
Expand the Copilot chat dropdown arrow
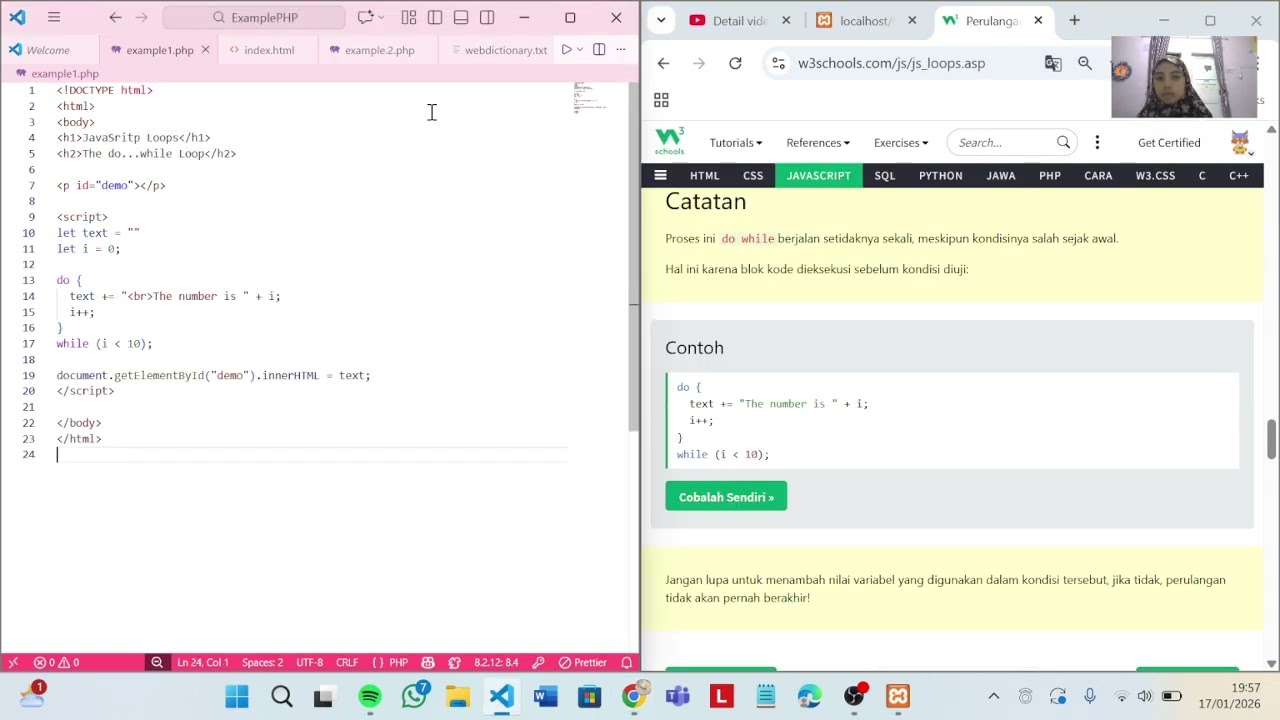(382, 18)
